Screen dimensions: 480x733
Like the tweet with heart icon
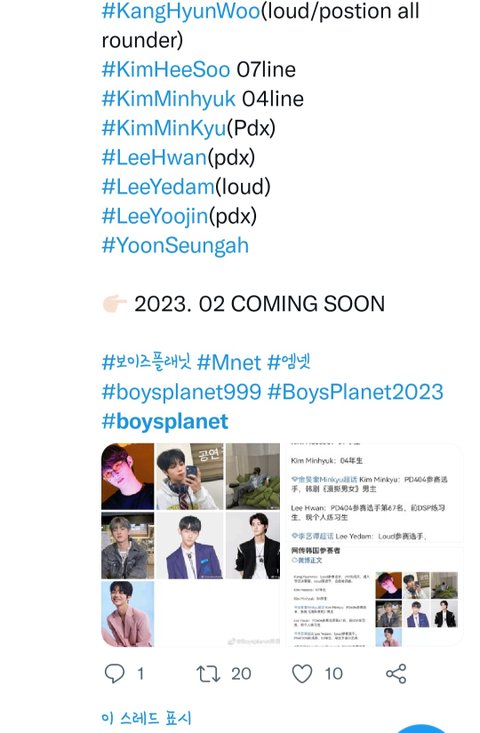coord(302,674)
